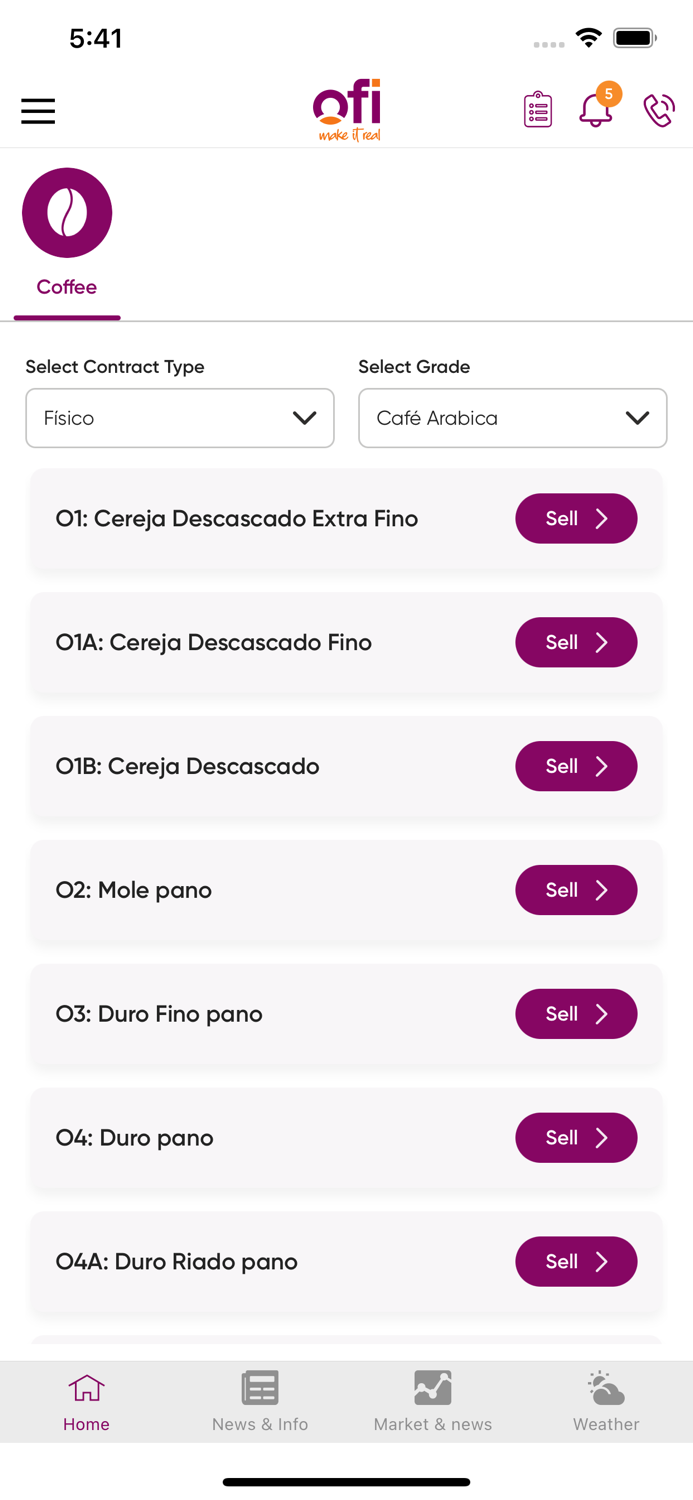Open Market & news section
The image size is (693, 1500).
(x=432, y=1400)
